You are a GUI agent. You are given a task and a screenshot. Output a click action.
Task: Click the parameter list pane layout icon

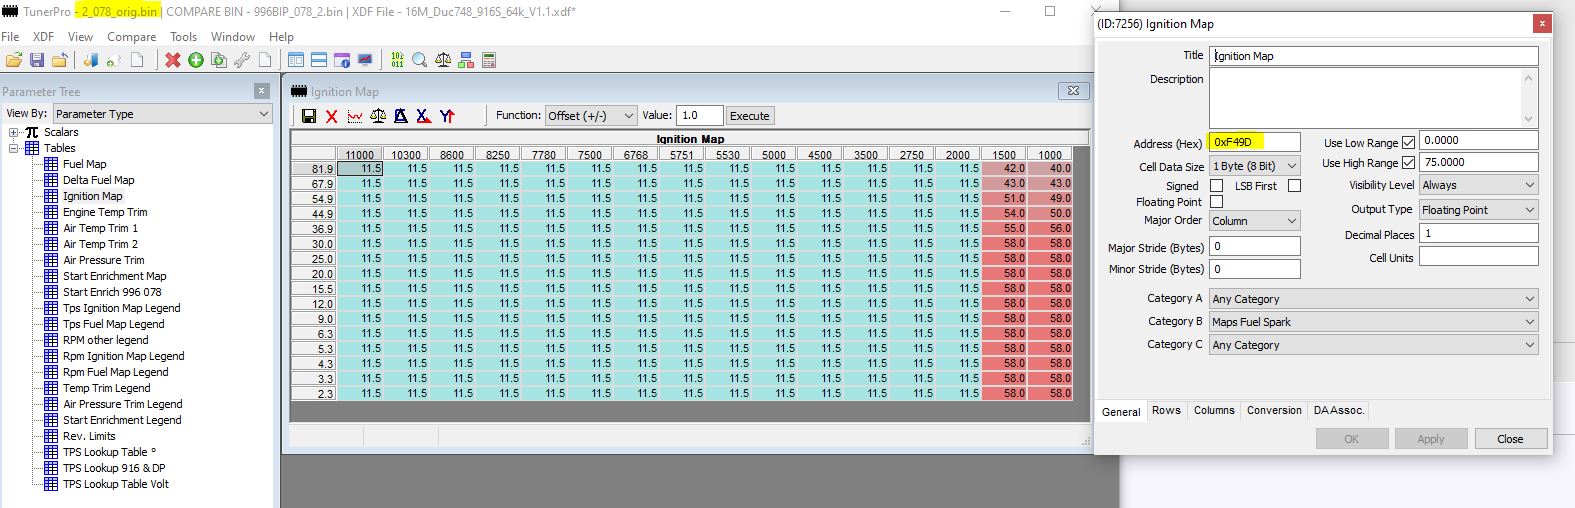tap(296, 60)
